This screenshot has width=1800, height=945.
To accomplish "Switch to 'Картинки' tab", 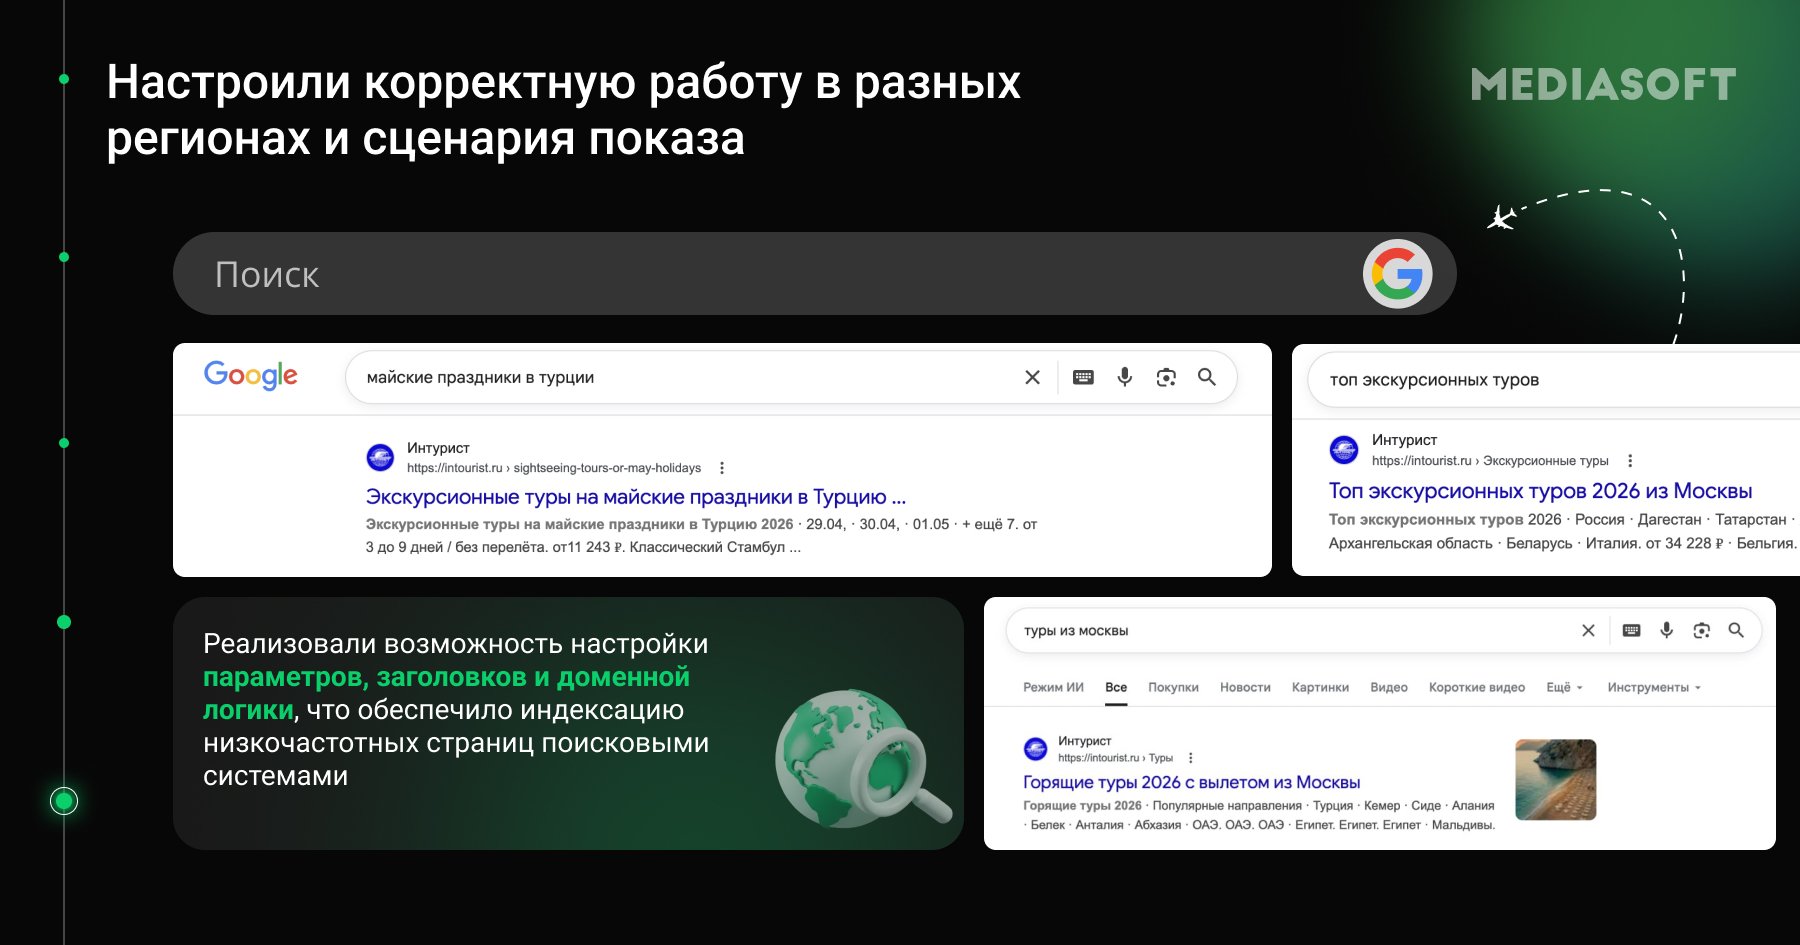I will click(1320, 687).
